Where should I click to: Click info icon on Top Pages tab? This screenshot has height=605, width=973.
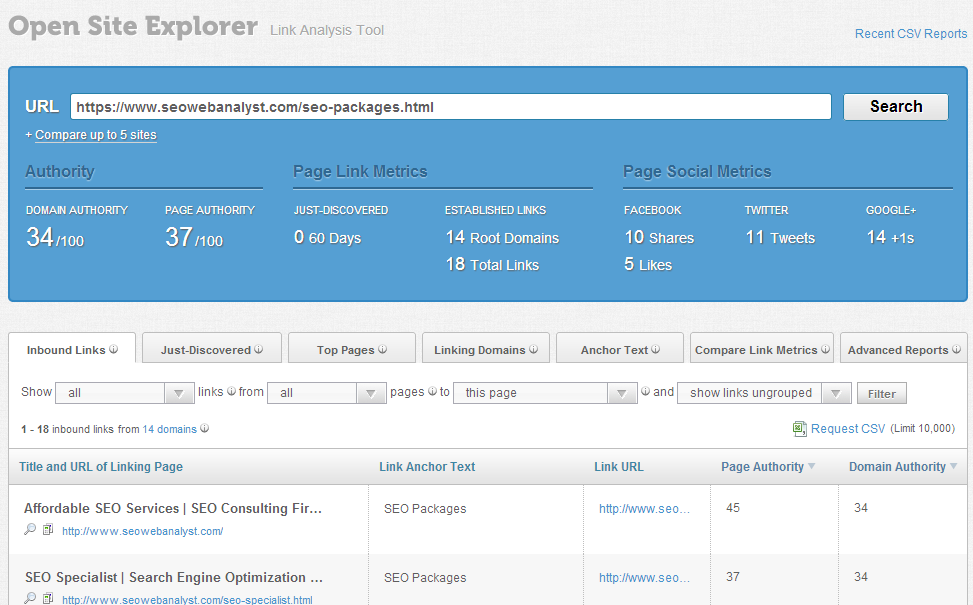tap(382, 349)
